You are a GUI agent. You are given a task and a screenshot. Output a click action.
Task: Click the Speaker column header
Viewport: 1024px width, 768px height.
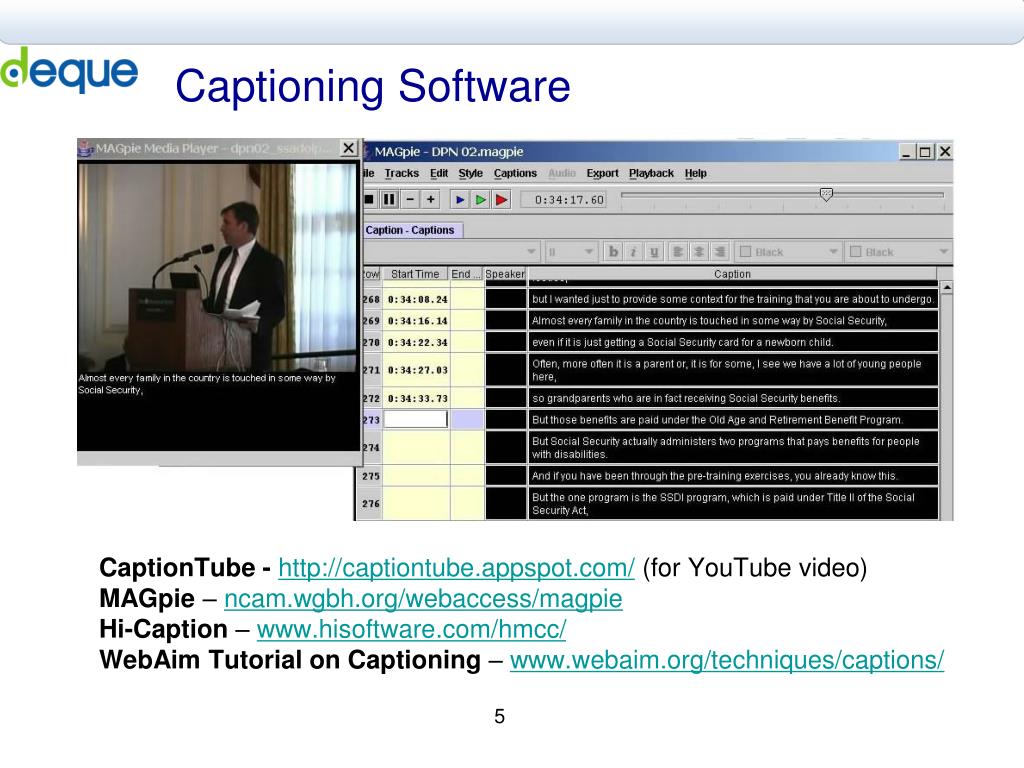coord(505,274)
